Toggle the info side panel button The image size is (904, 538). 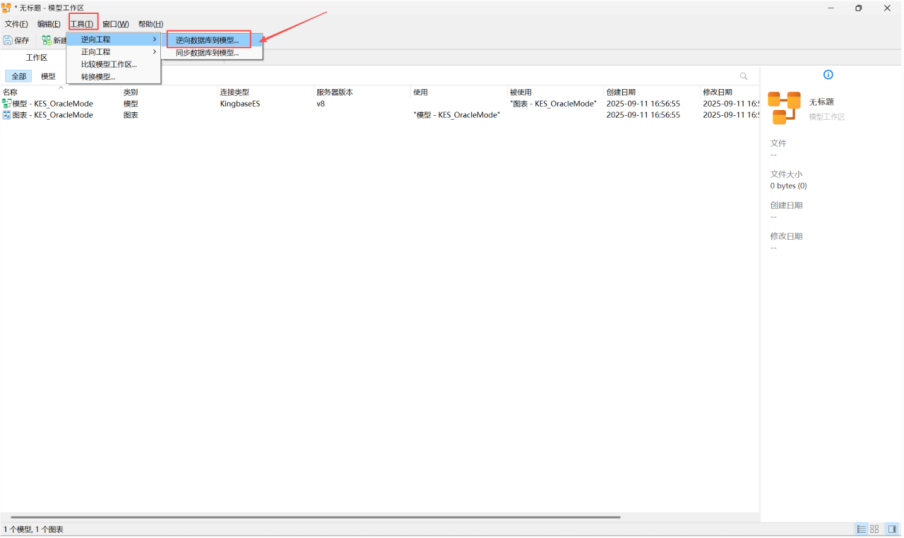tap(891, 528)
